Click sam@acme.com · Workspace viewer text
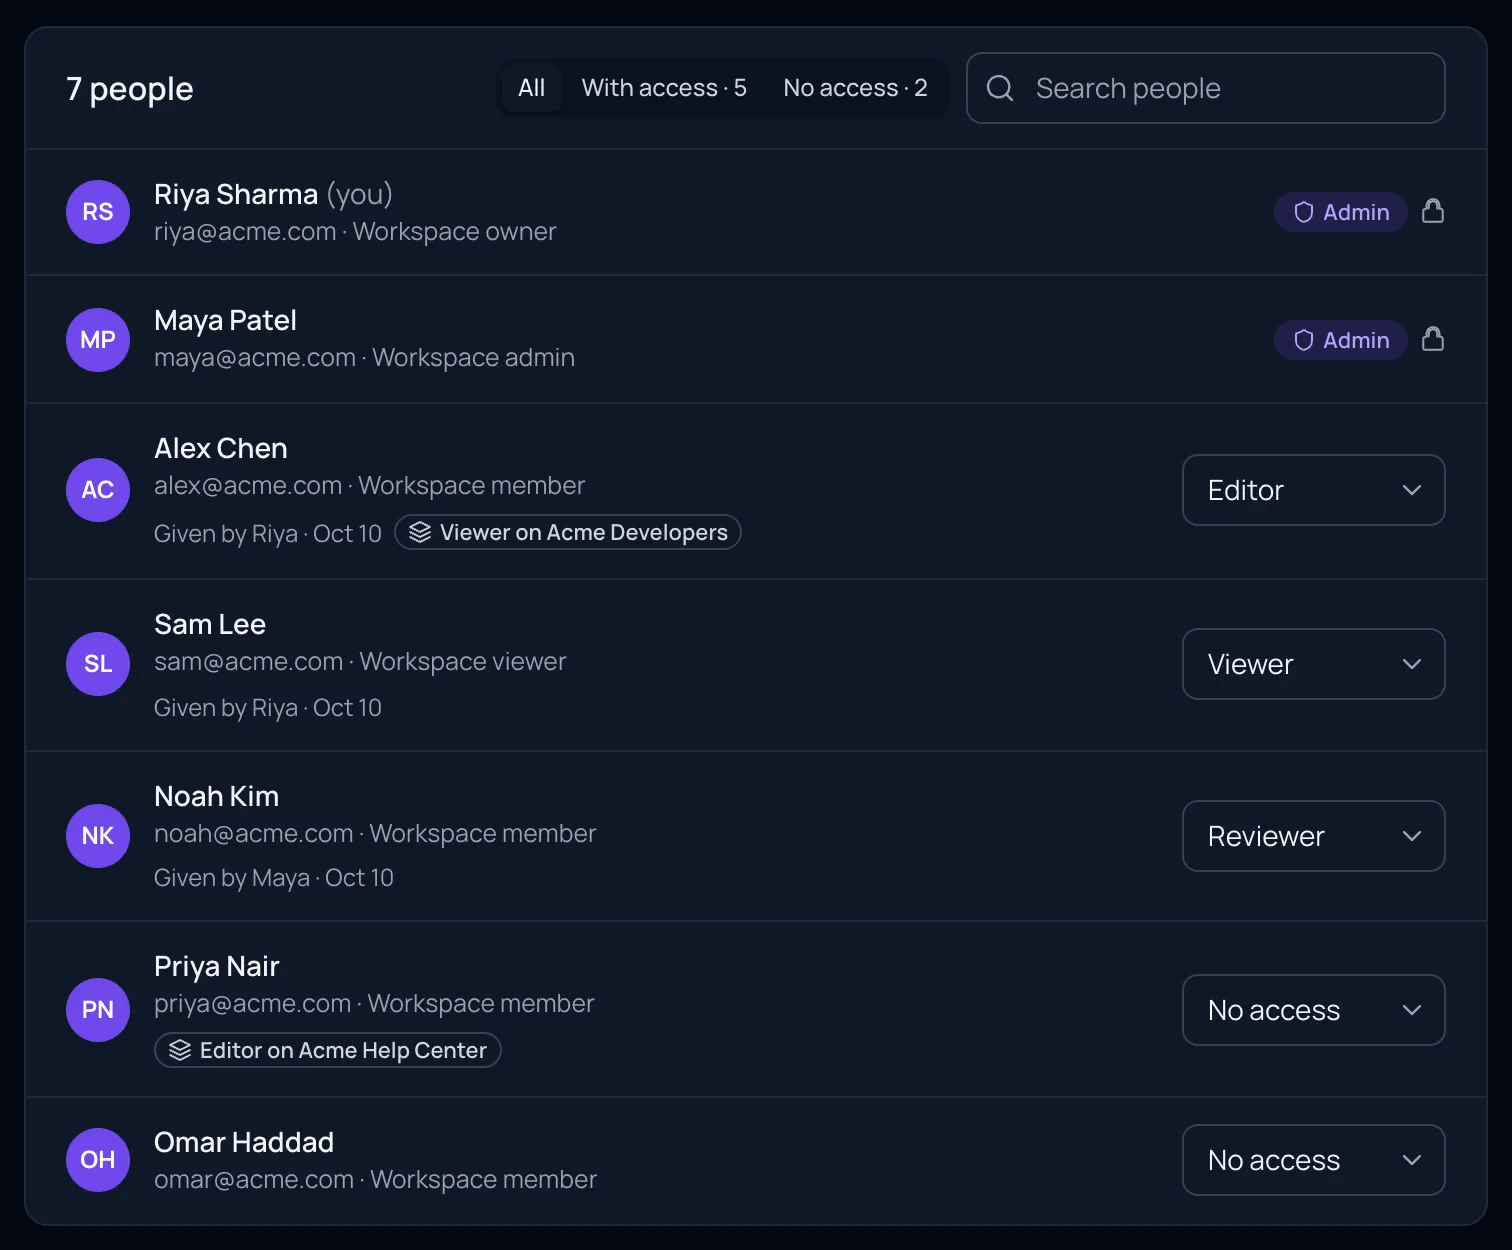Screen dimensions: 1512x1250 (360, 661)
